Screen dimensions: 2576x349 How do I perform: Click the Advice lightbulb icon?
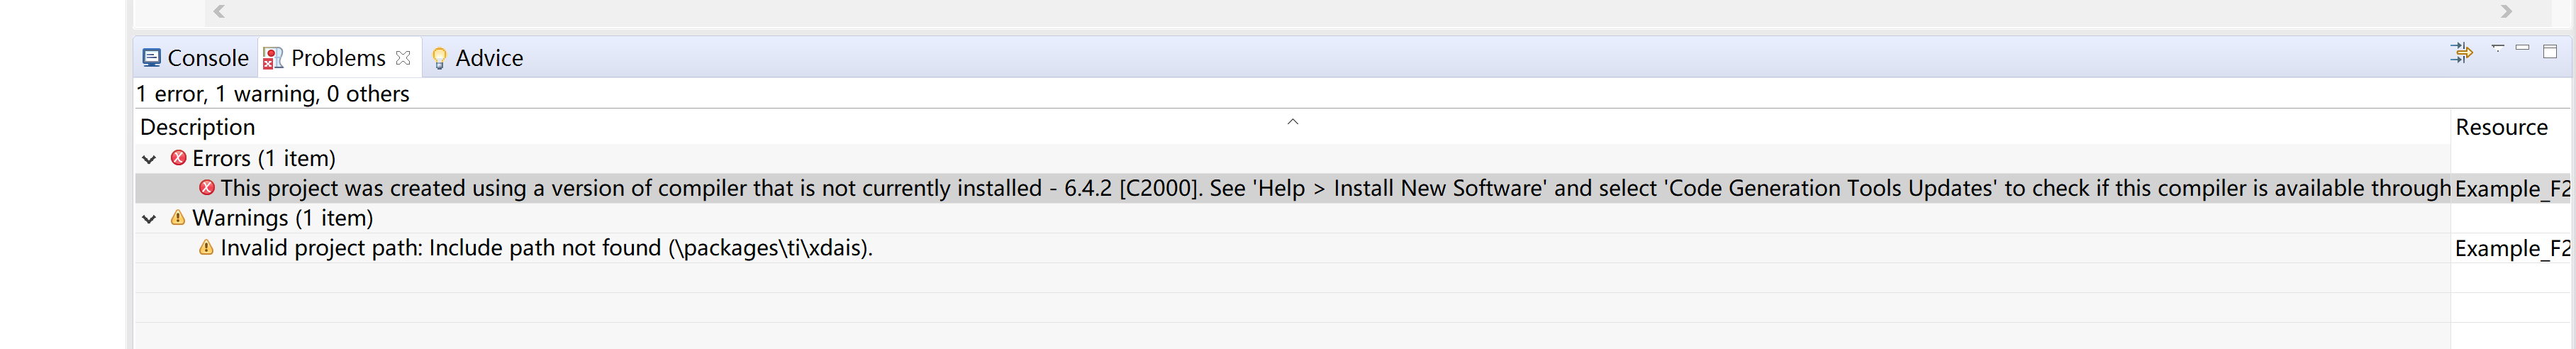439,58
